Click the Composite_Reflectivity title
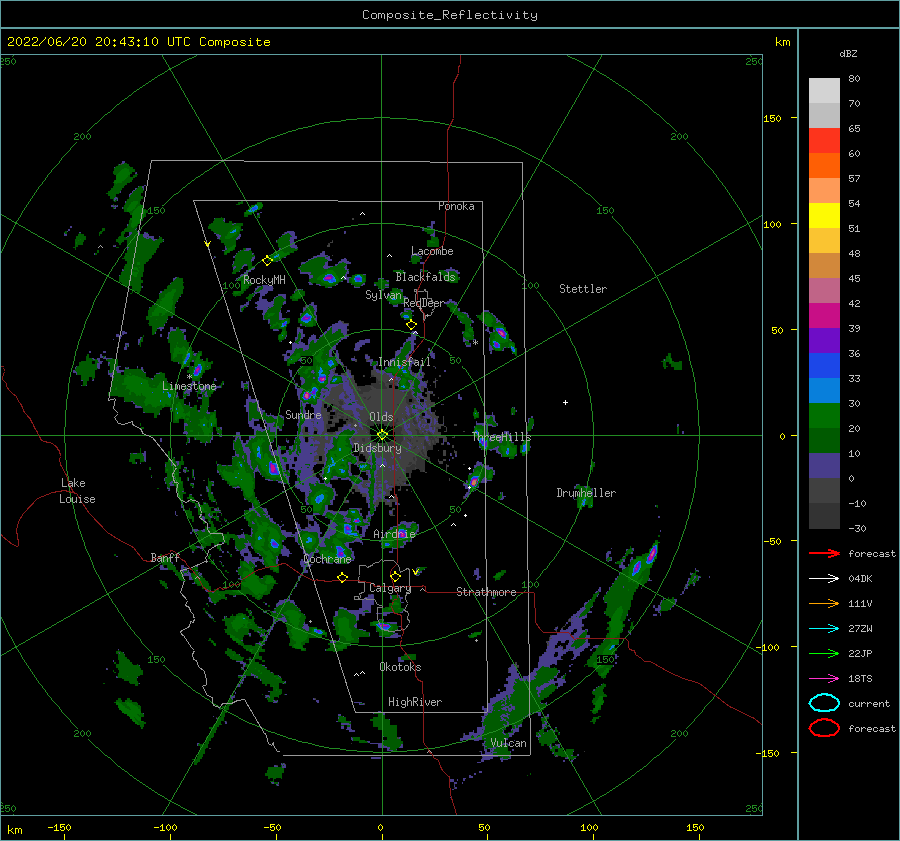 click(x=449, y=15)
